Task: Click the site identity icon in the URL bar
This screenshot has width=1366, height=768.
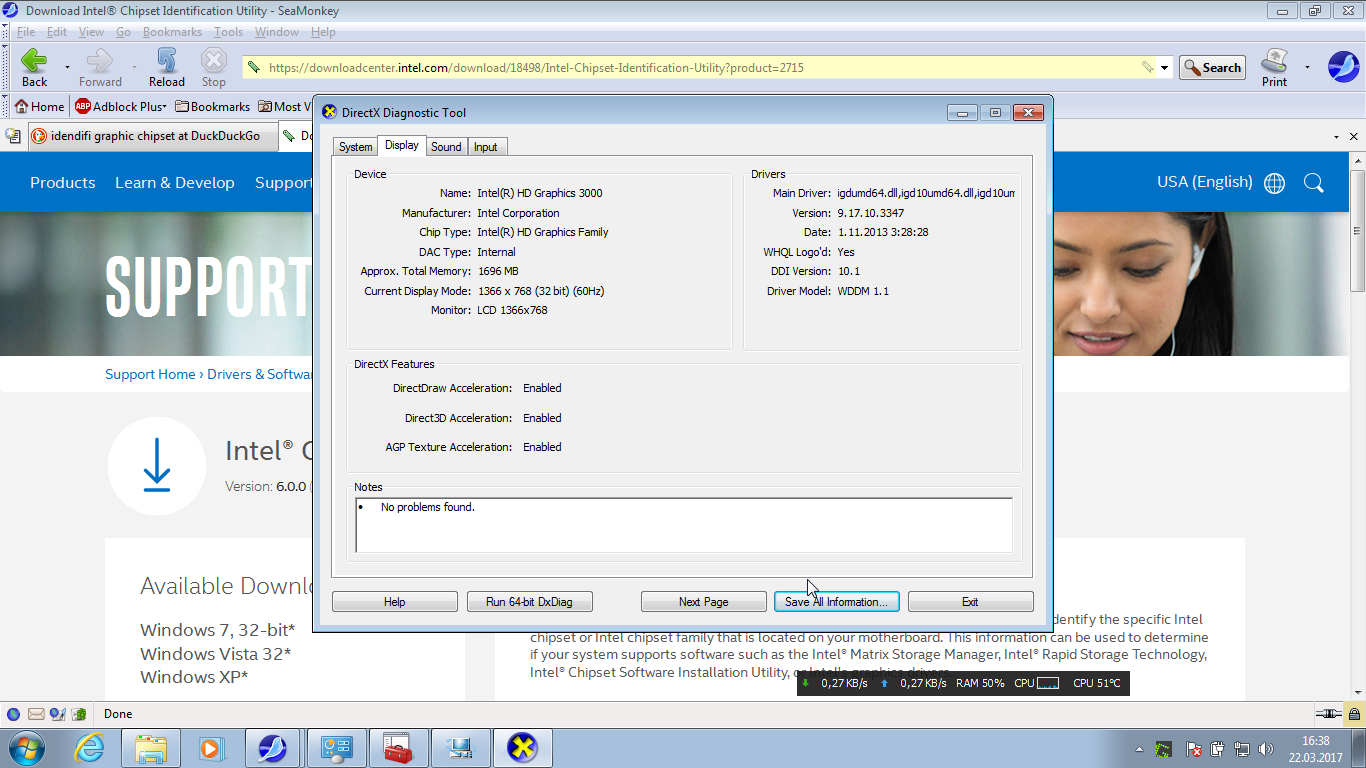Action: click(253, 68)
